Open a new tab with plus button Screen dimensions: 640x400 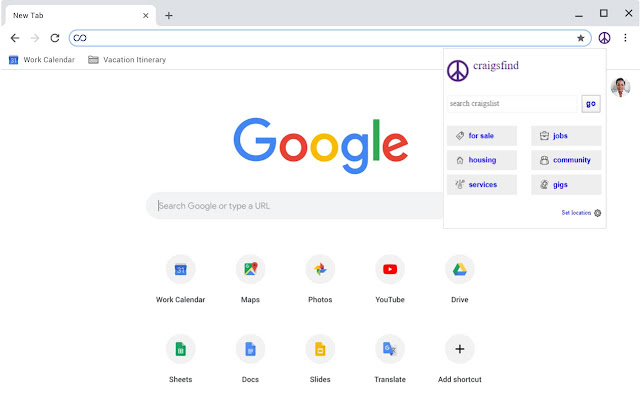tap(169, 16)
